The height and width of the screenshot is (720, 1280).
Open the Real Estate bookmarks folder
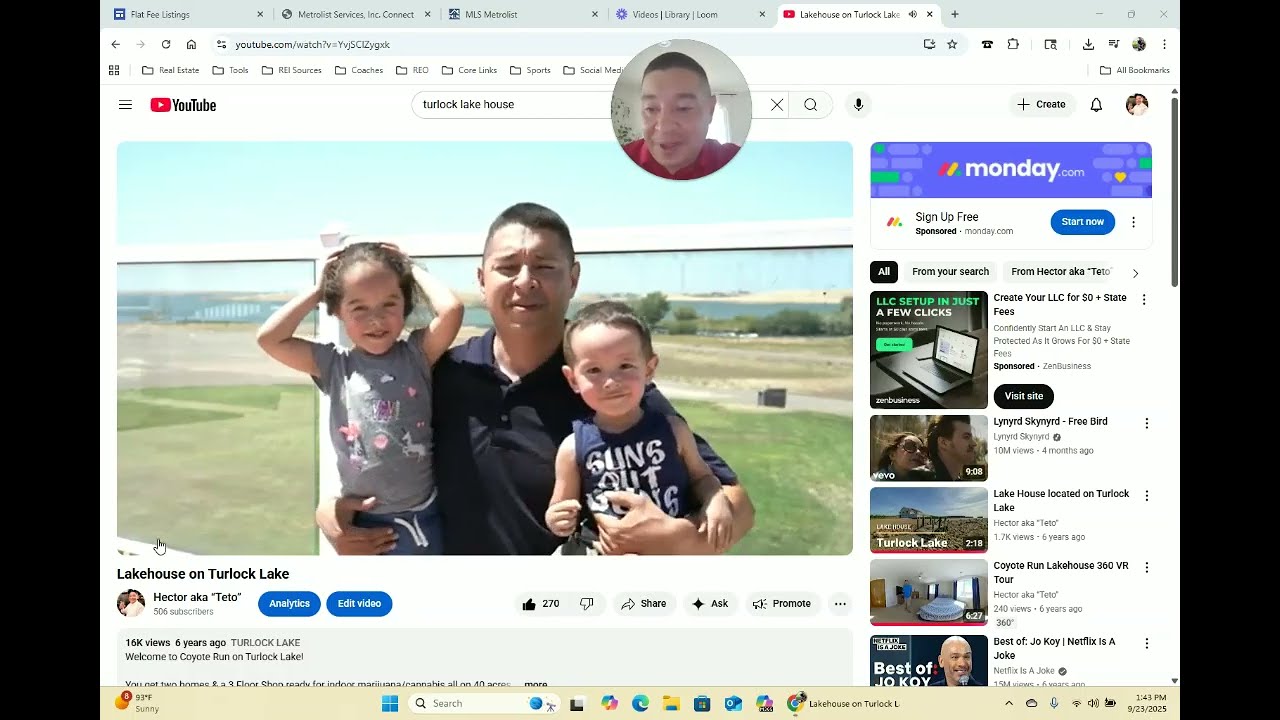click(171, 70)
